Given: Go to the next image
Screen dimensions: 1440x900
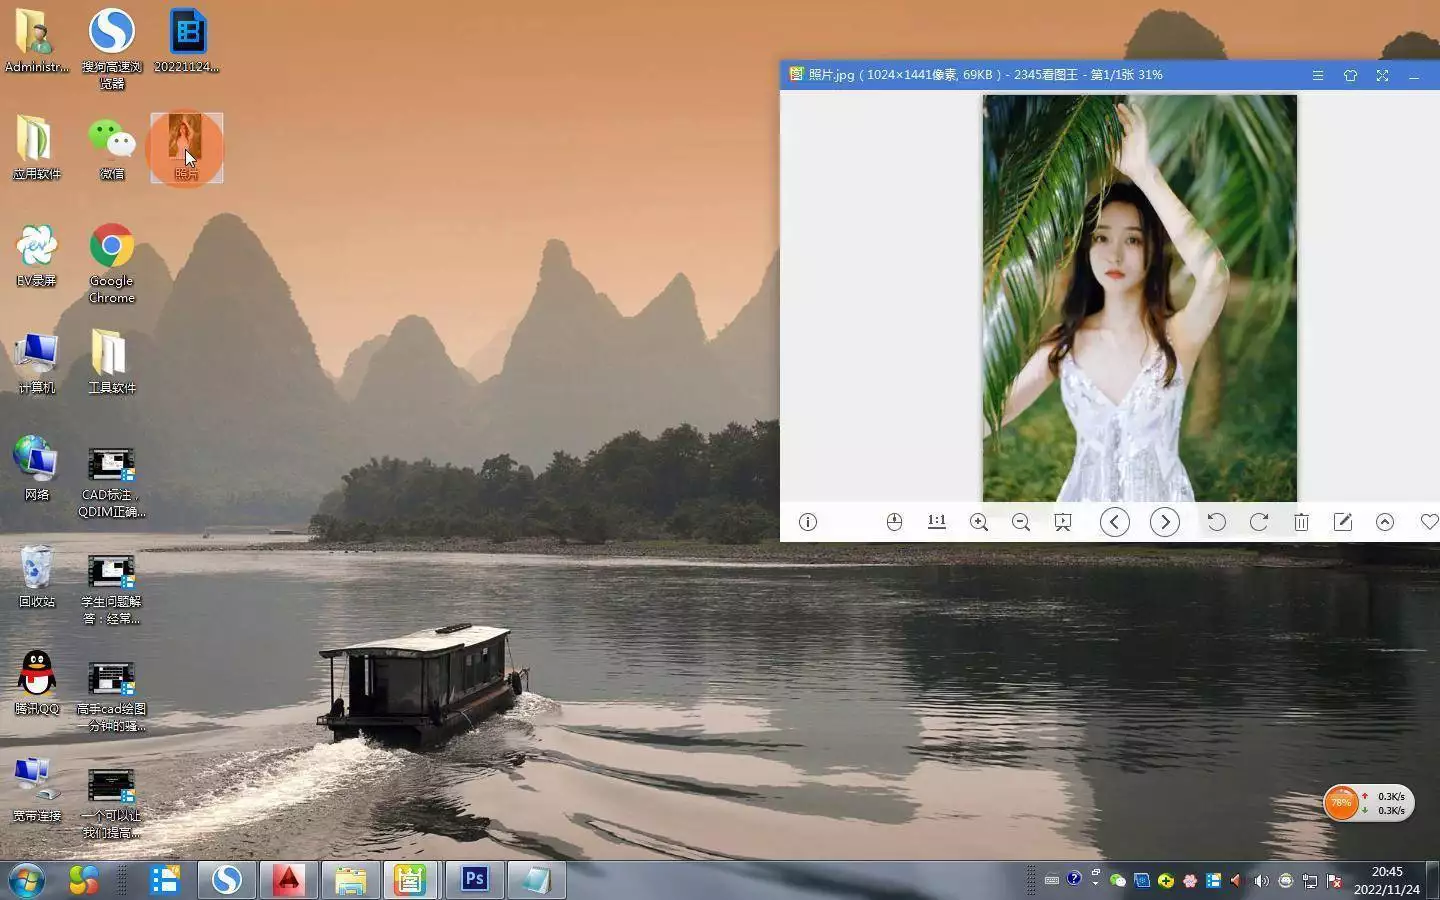Looking at the screenshot, I should [1165, 522].
